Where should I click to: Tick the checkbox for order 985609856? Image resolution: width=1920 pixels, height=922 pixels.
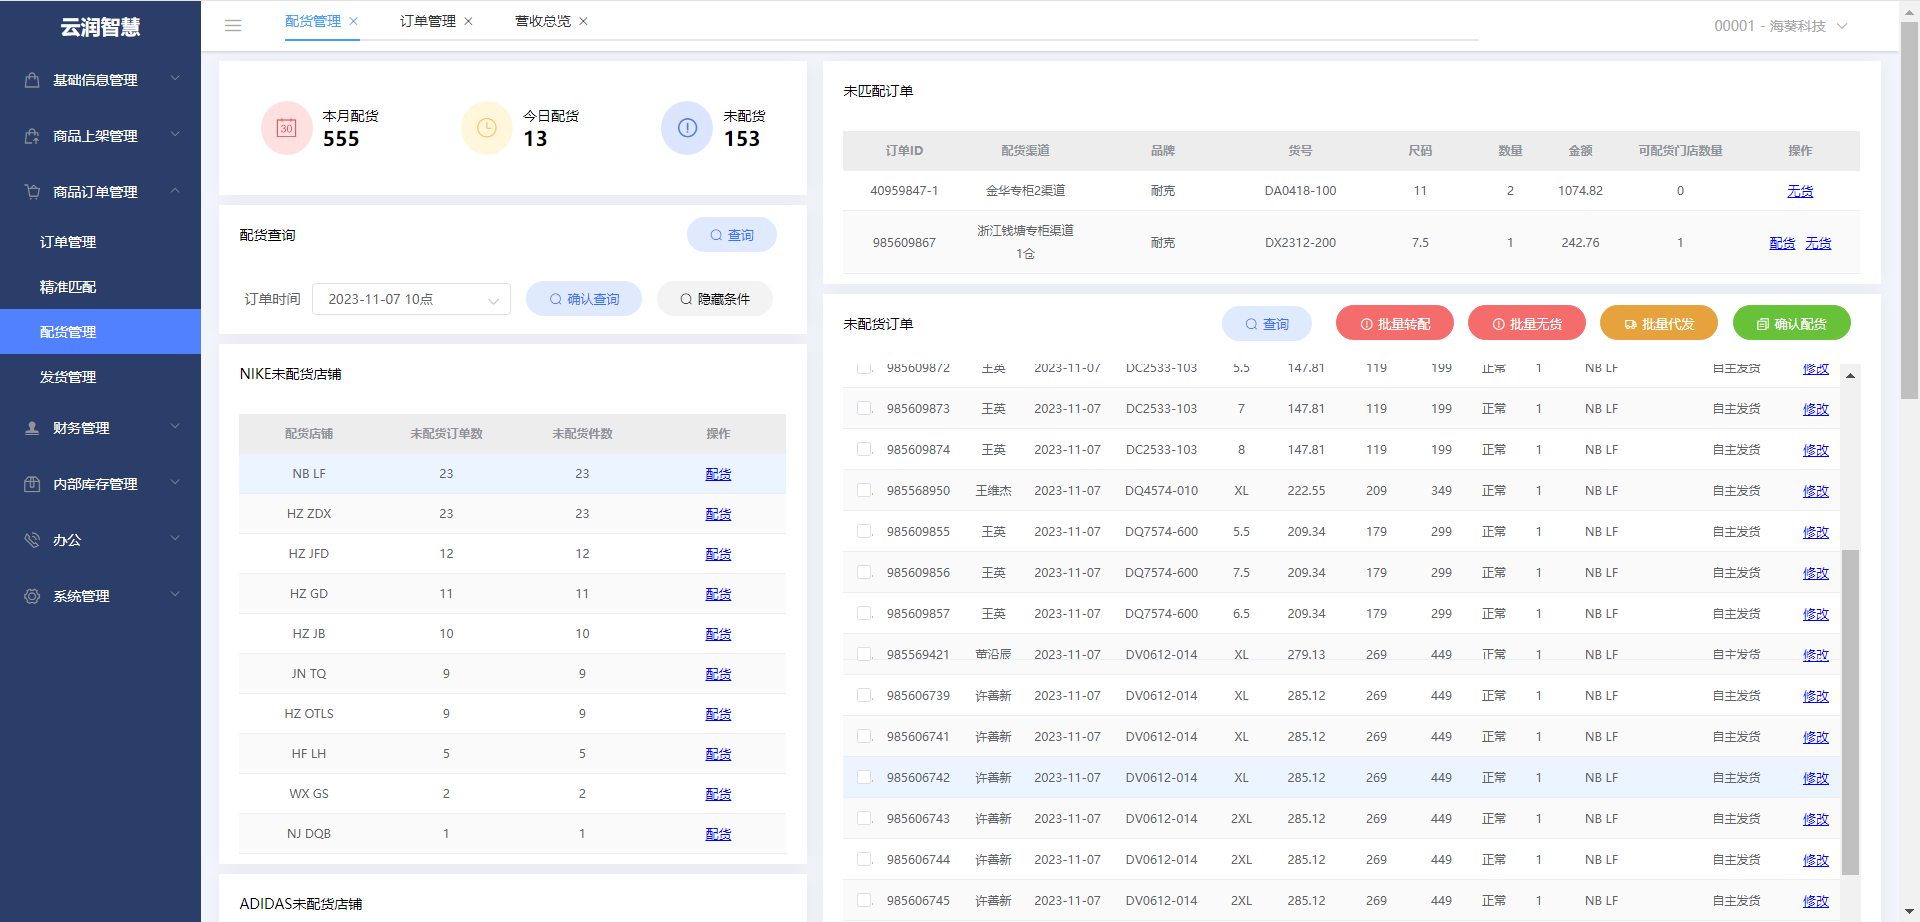click(x=864, y=572)
